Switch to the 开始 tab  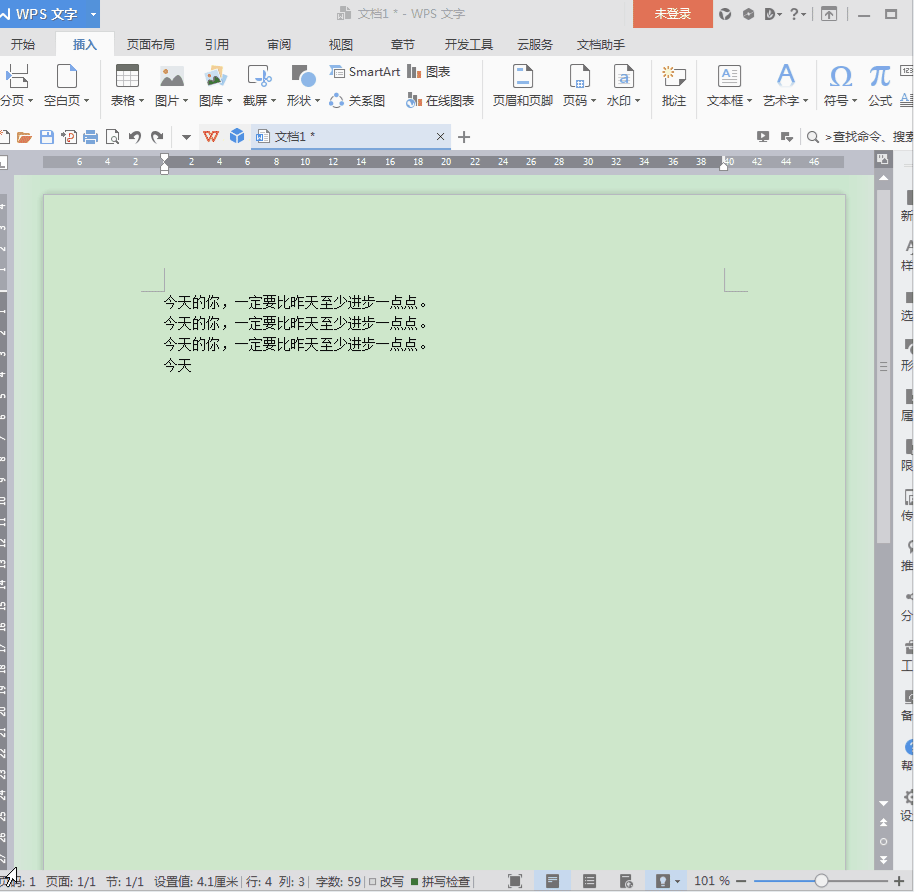click(23, 45)
